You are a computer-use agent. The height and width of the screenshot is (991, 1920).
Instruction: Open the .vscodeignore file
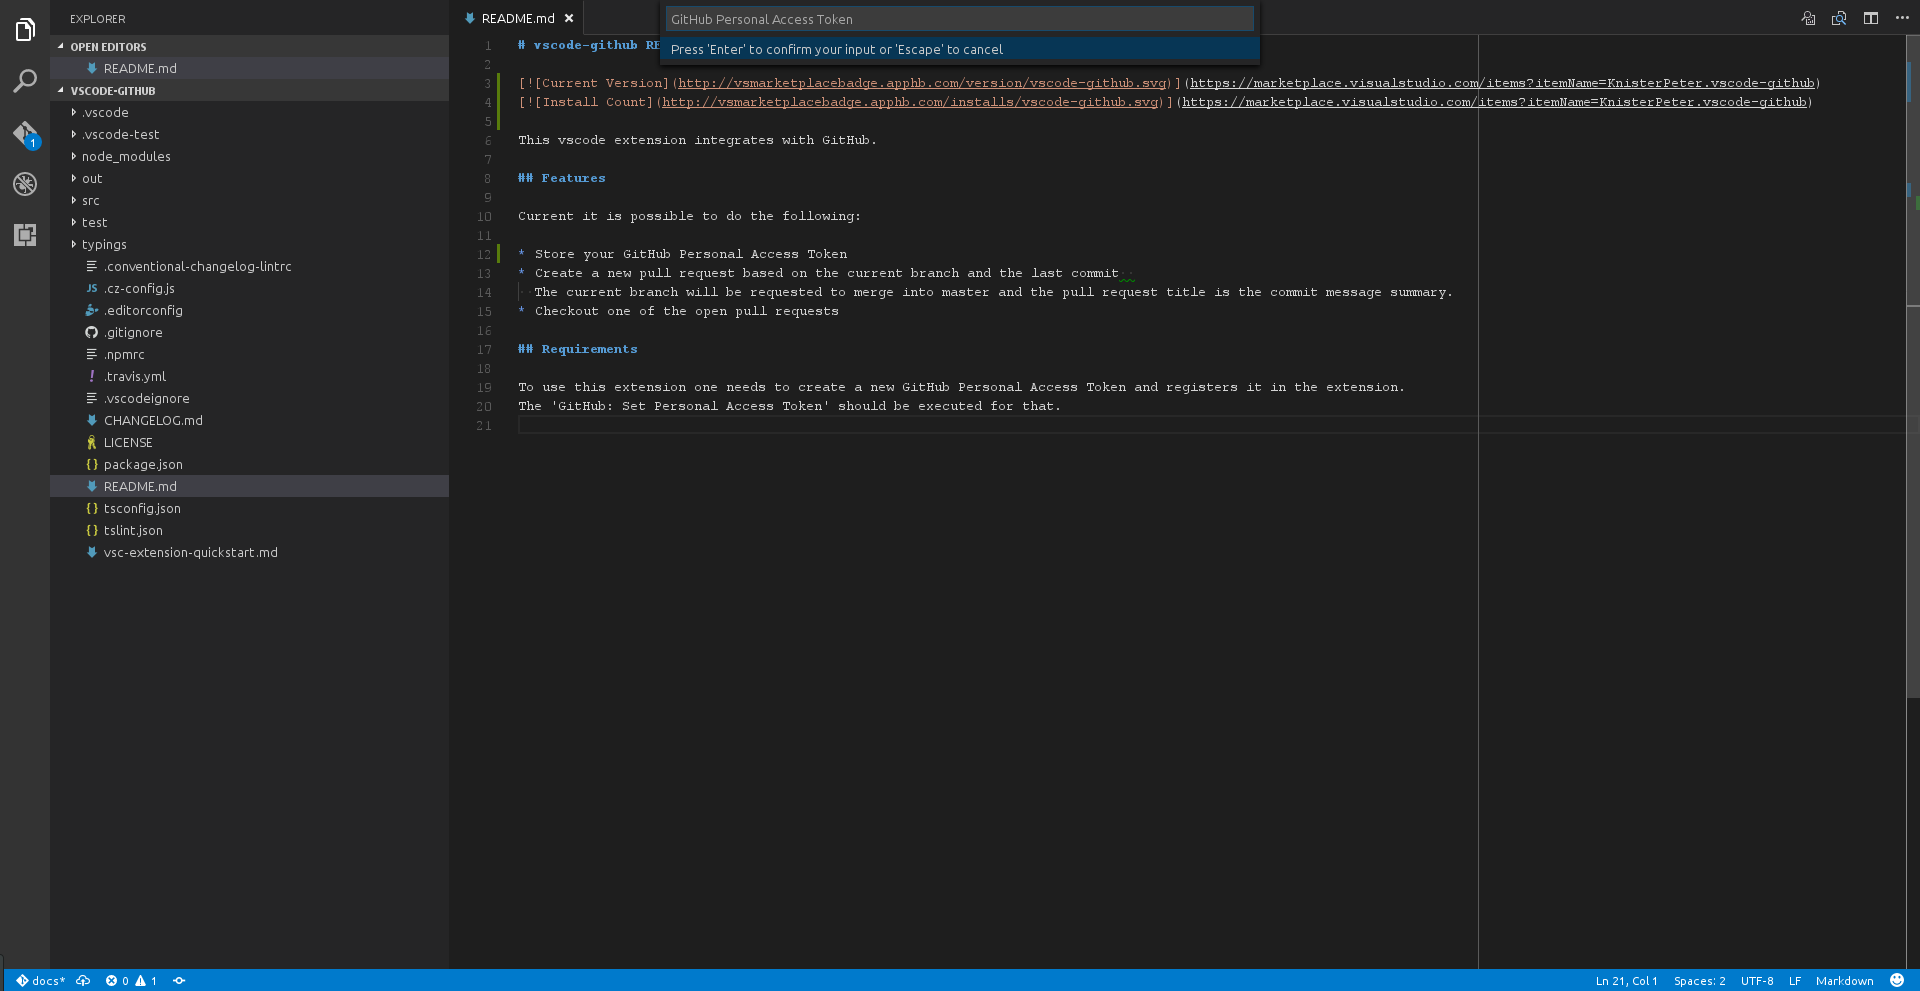tap(250, 398)
